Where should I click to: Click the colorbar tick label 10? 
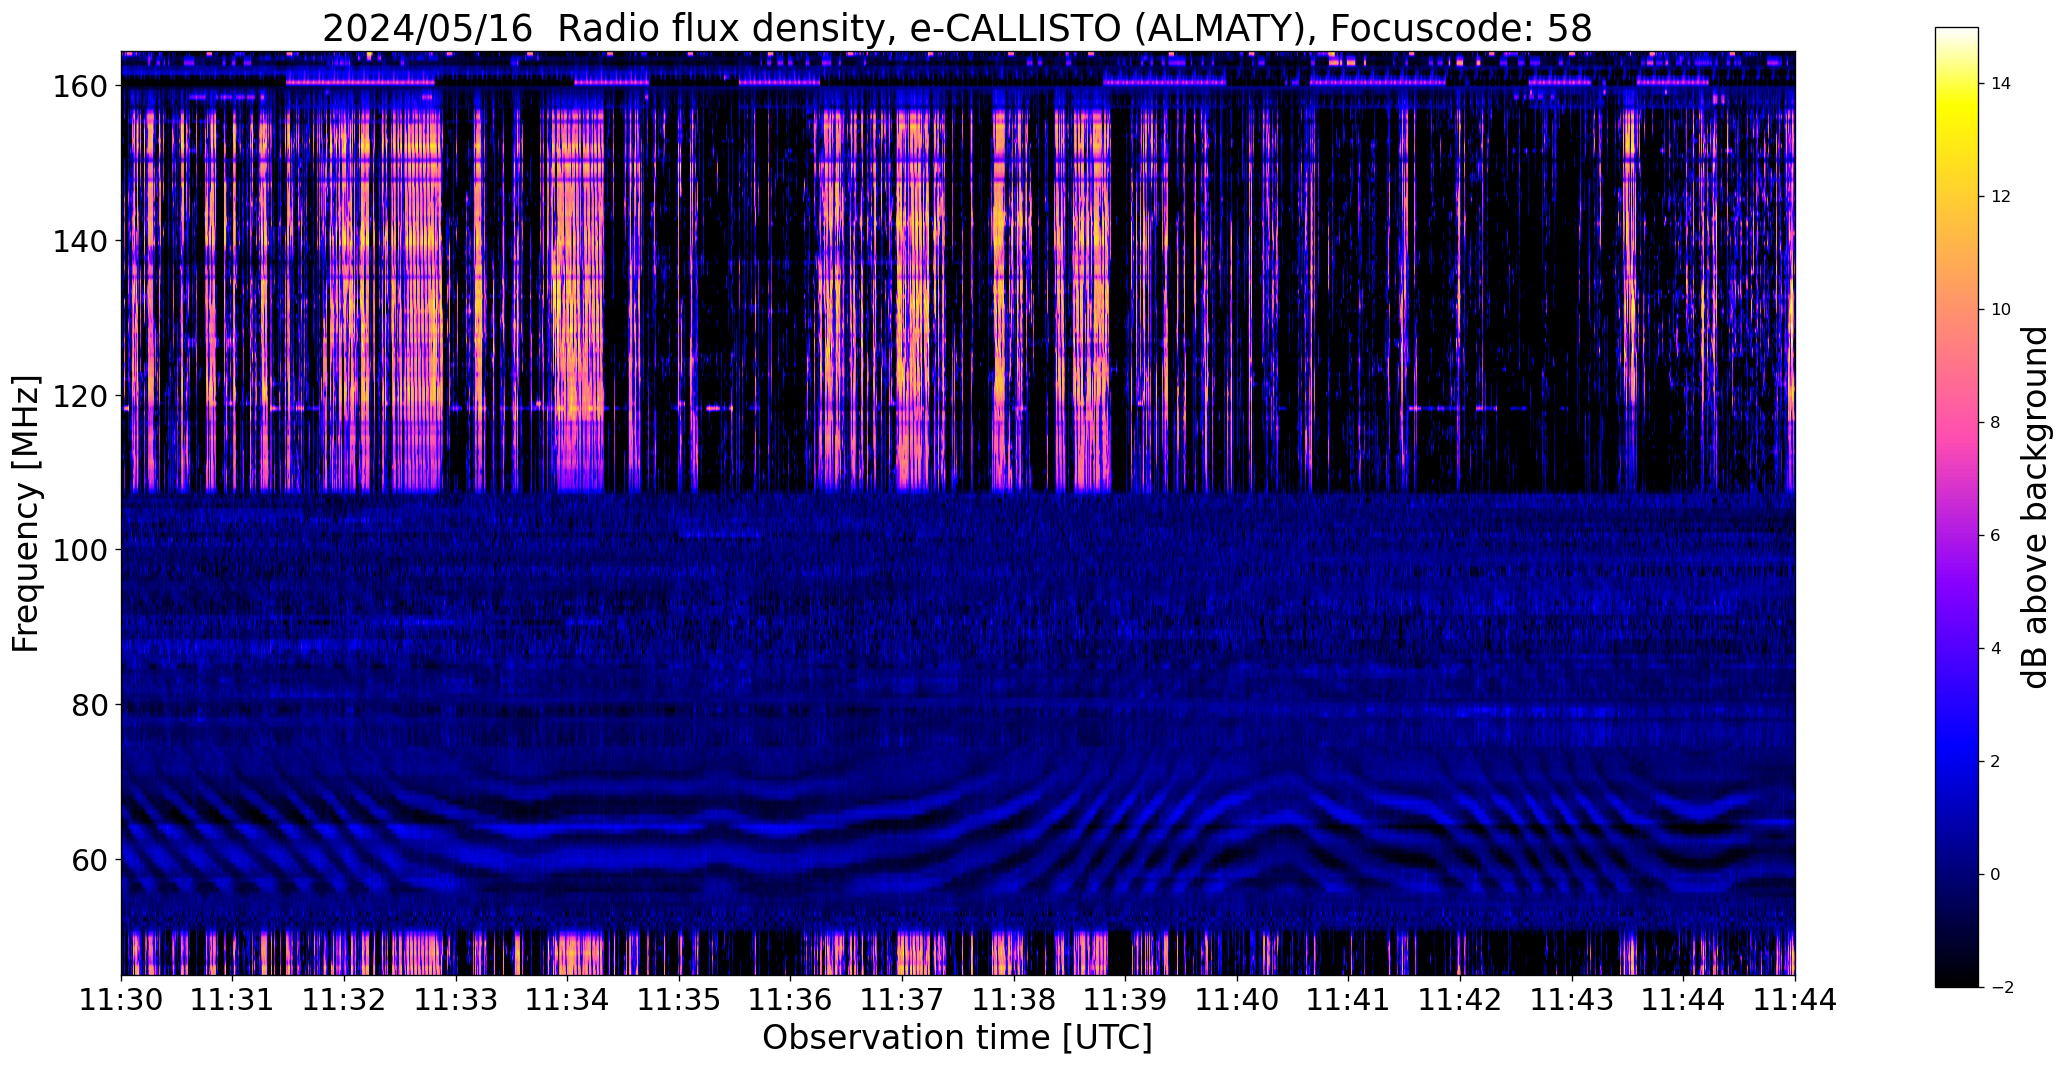pos(2001,310)
